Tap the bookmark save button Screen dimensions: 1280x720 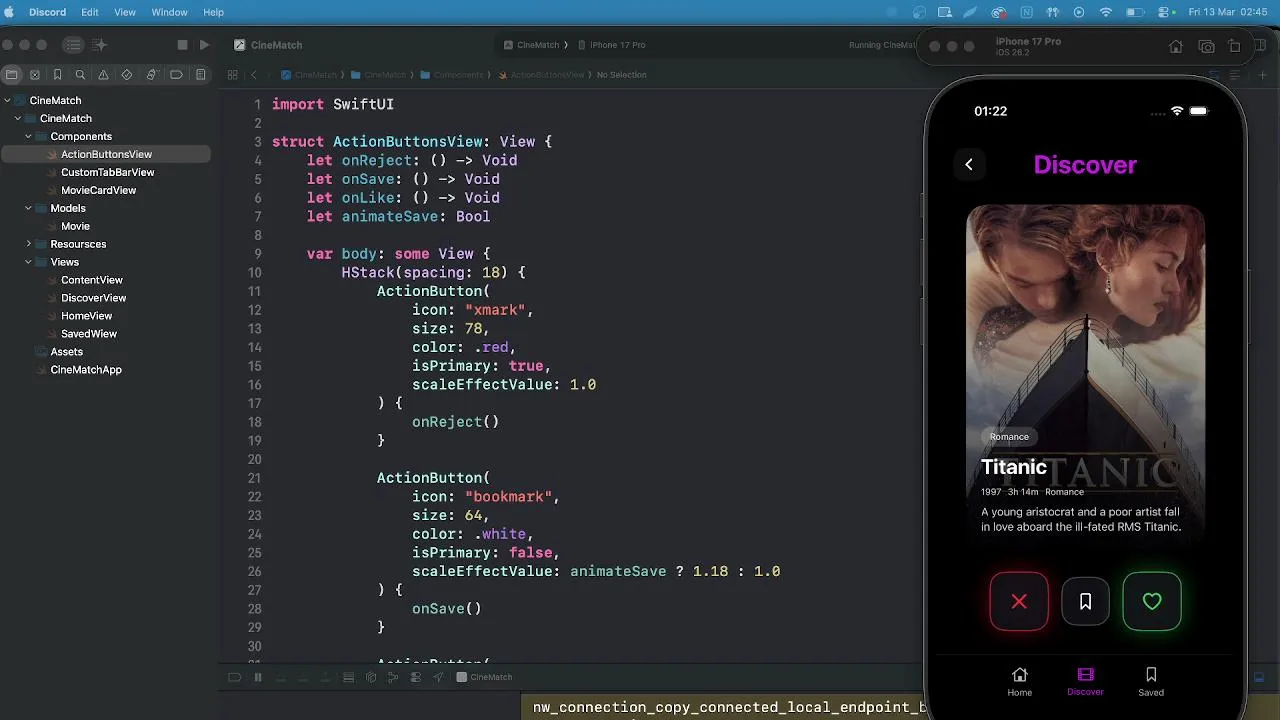(1085, 601)
